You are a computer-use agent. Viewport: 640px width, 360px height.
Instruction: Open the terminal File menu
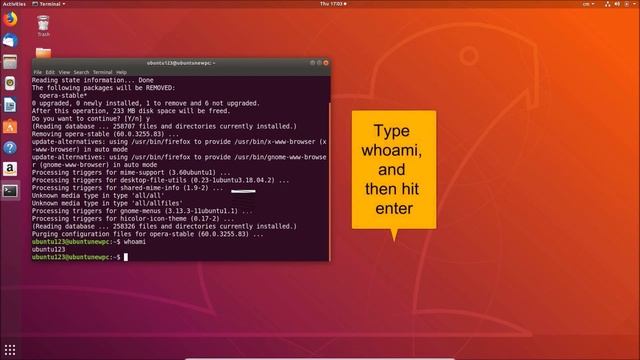tap(38, 72)
